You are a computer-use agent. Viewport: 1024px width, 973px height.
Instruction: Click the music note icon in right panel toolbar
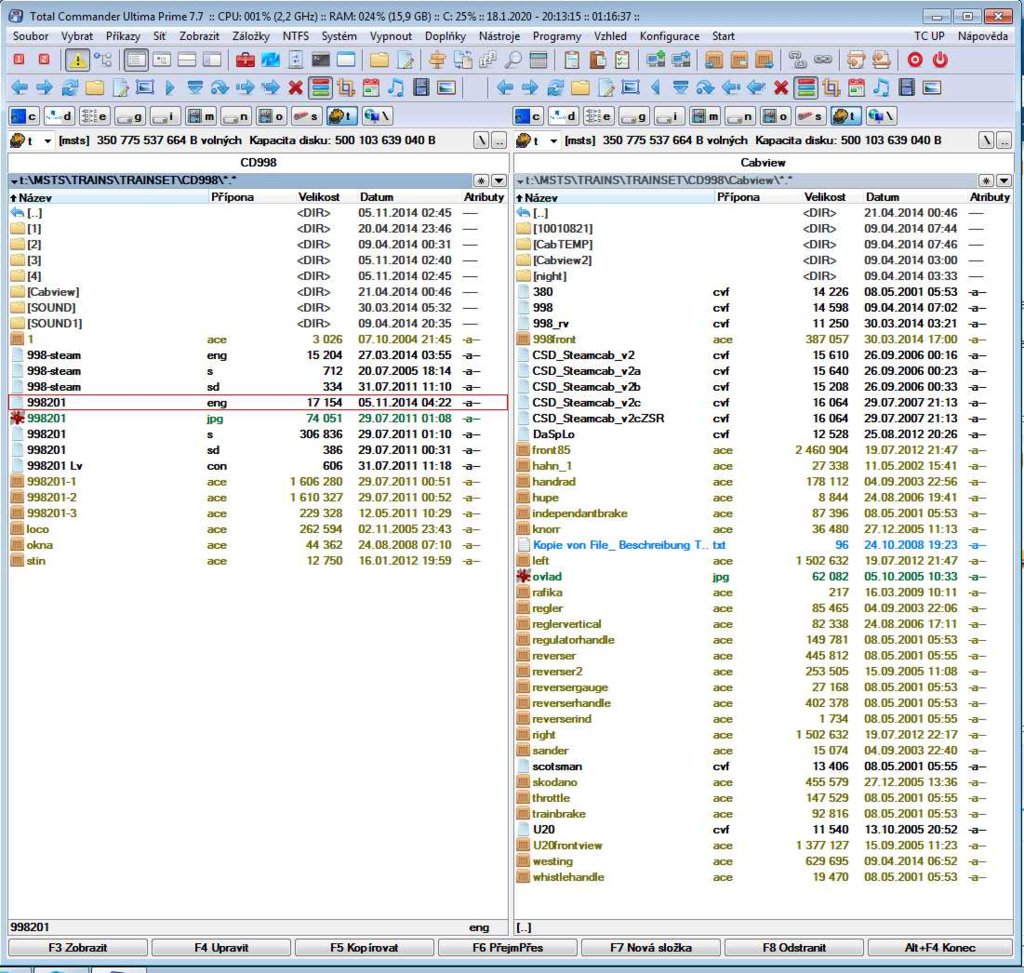click(881, 88)
